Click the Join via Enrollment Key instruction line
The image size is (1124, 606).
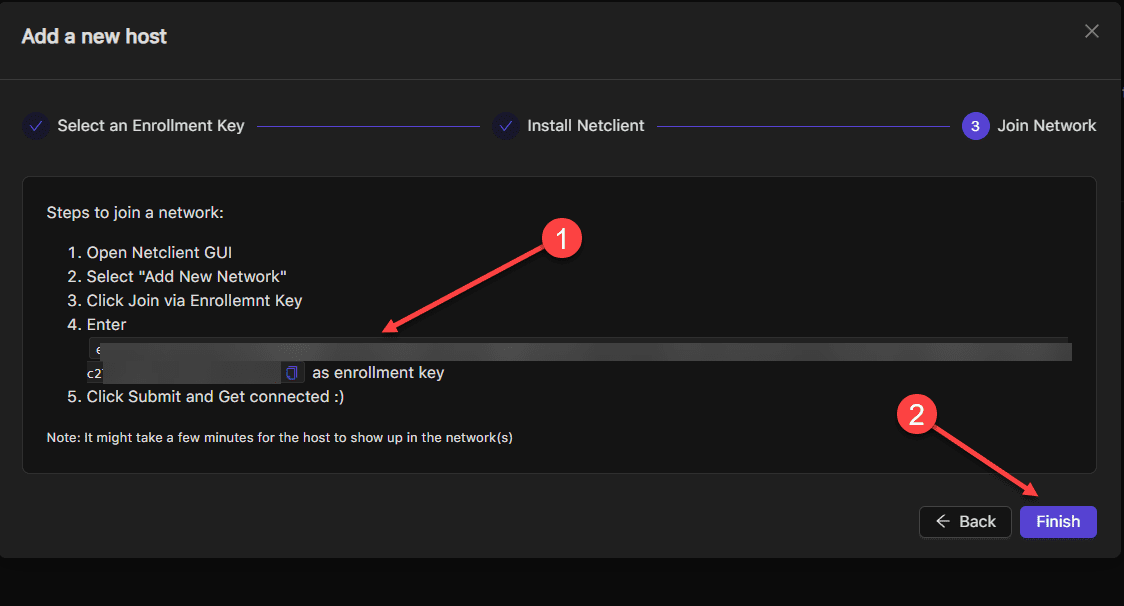click(194, 300)
